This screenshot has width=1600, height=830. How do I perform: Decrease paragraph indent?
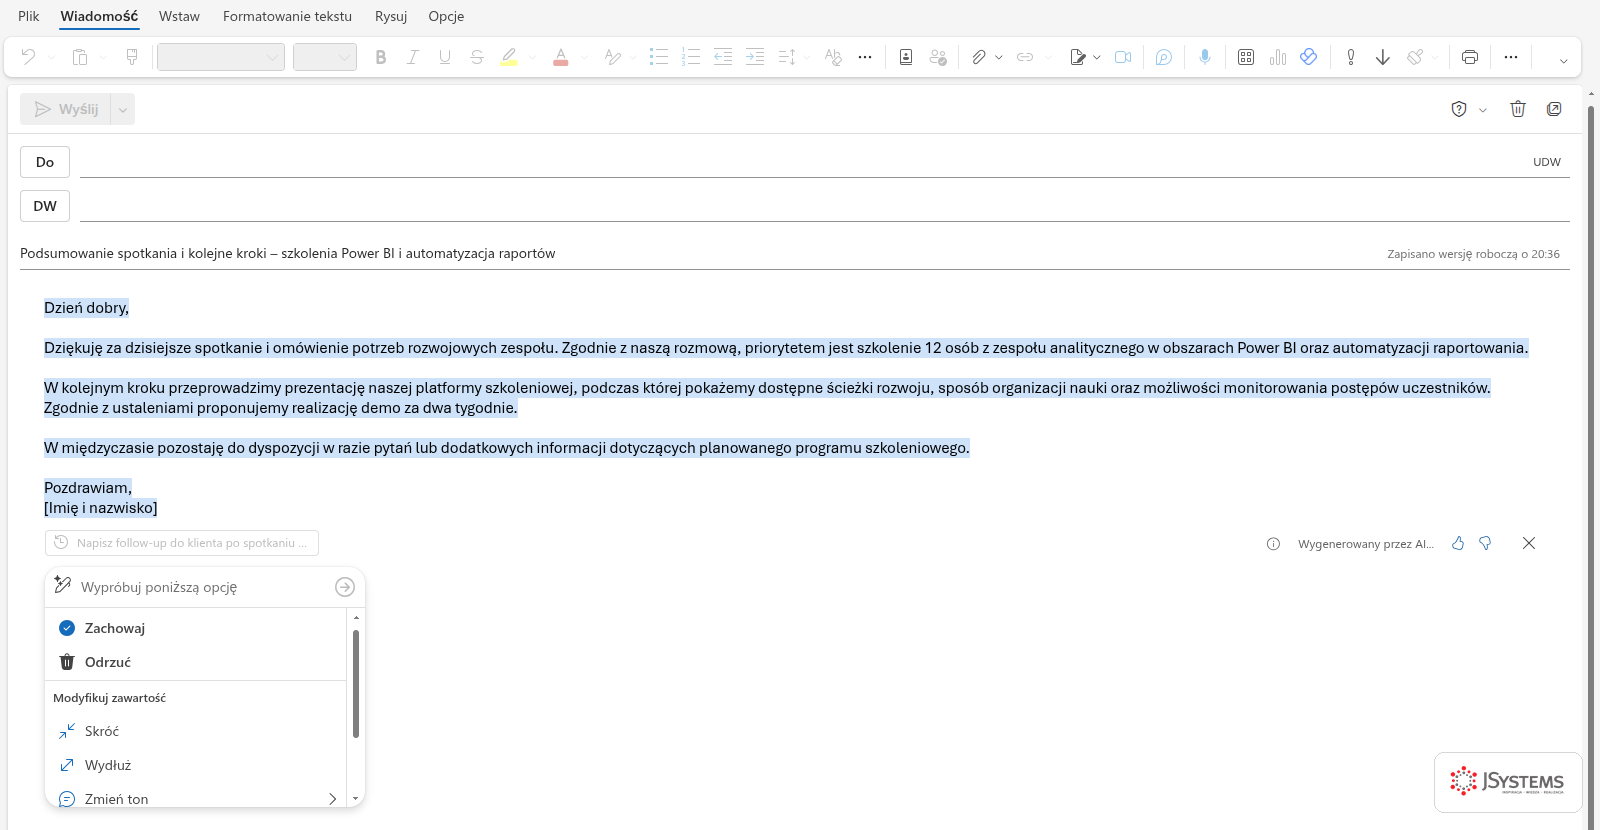pyautogui.click(x=723, y=57)
